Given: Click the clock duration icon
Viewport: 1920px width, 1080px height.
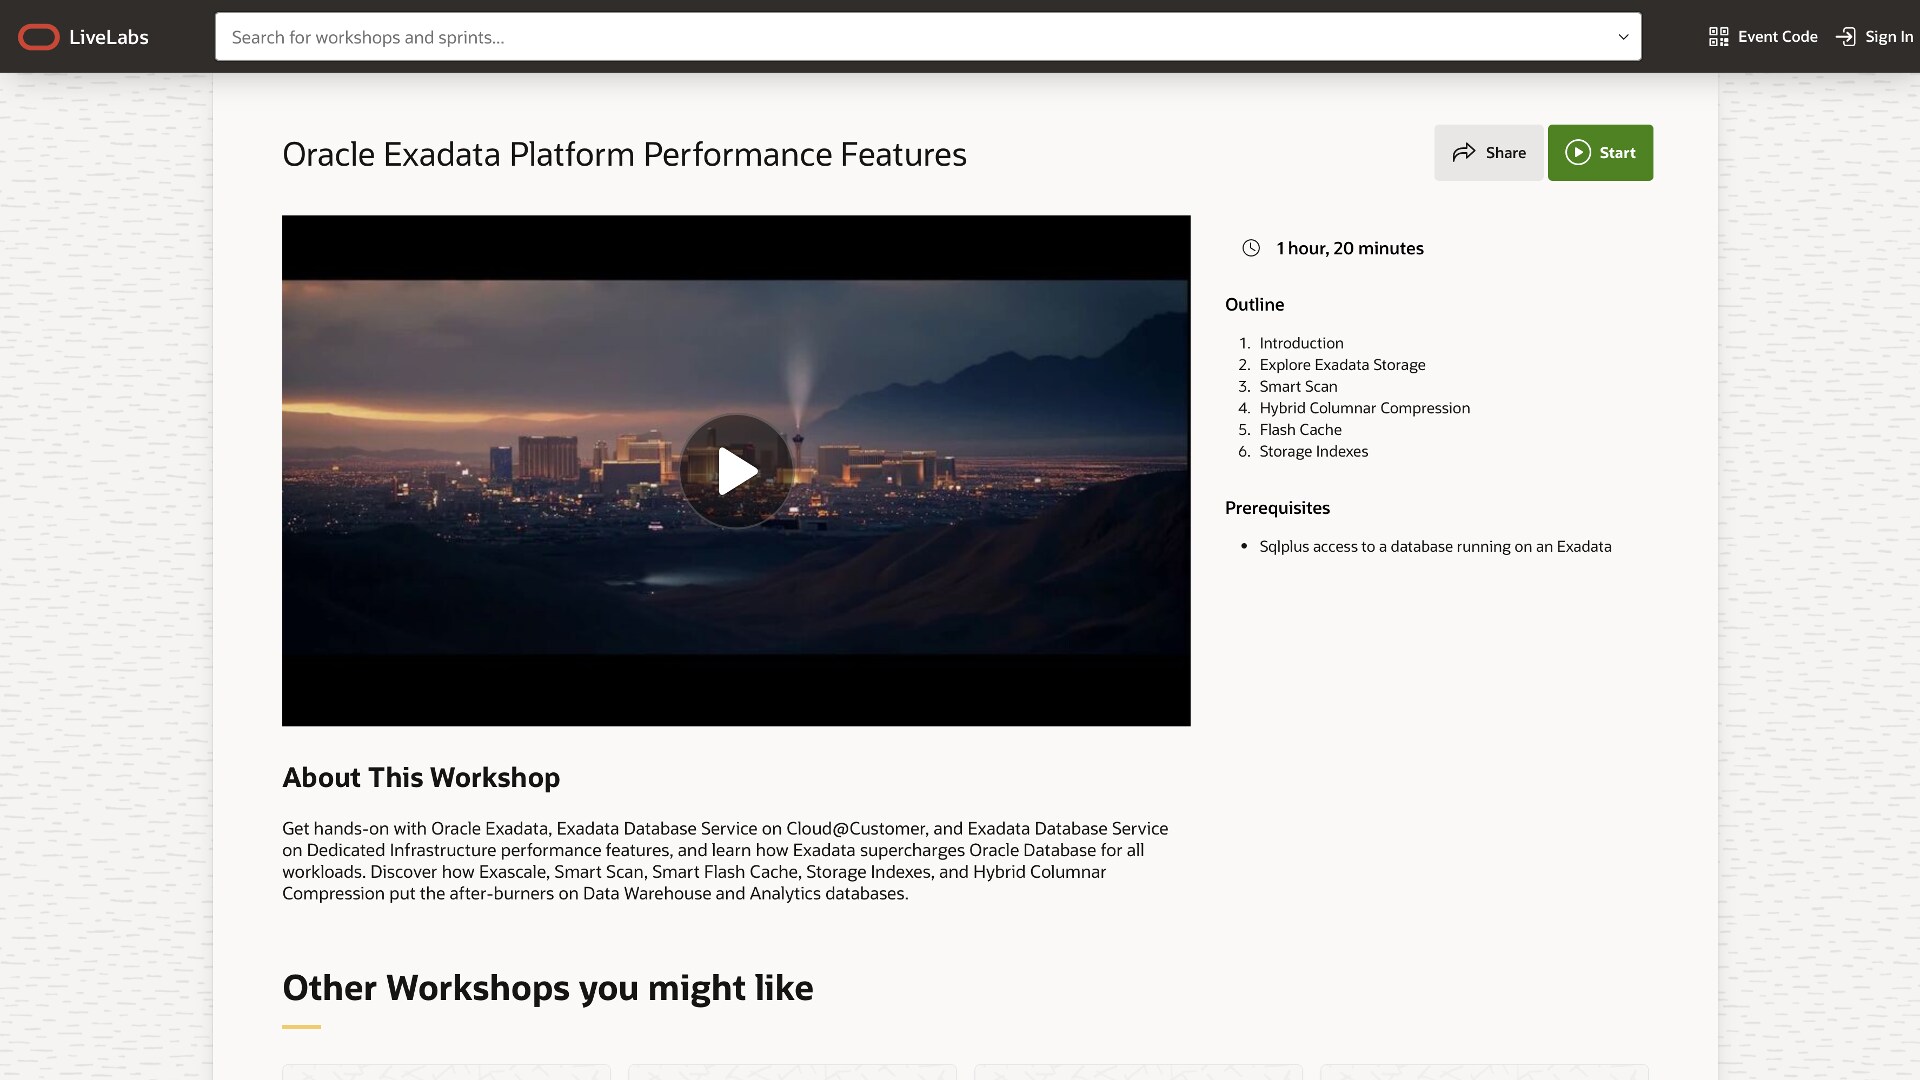Looking at the screenshot, I should point(1251,247).
